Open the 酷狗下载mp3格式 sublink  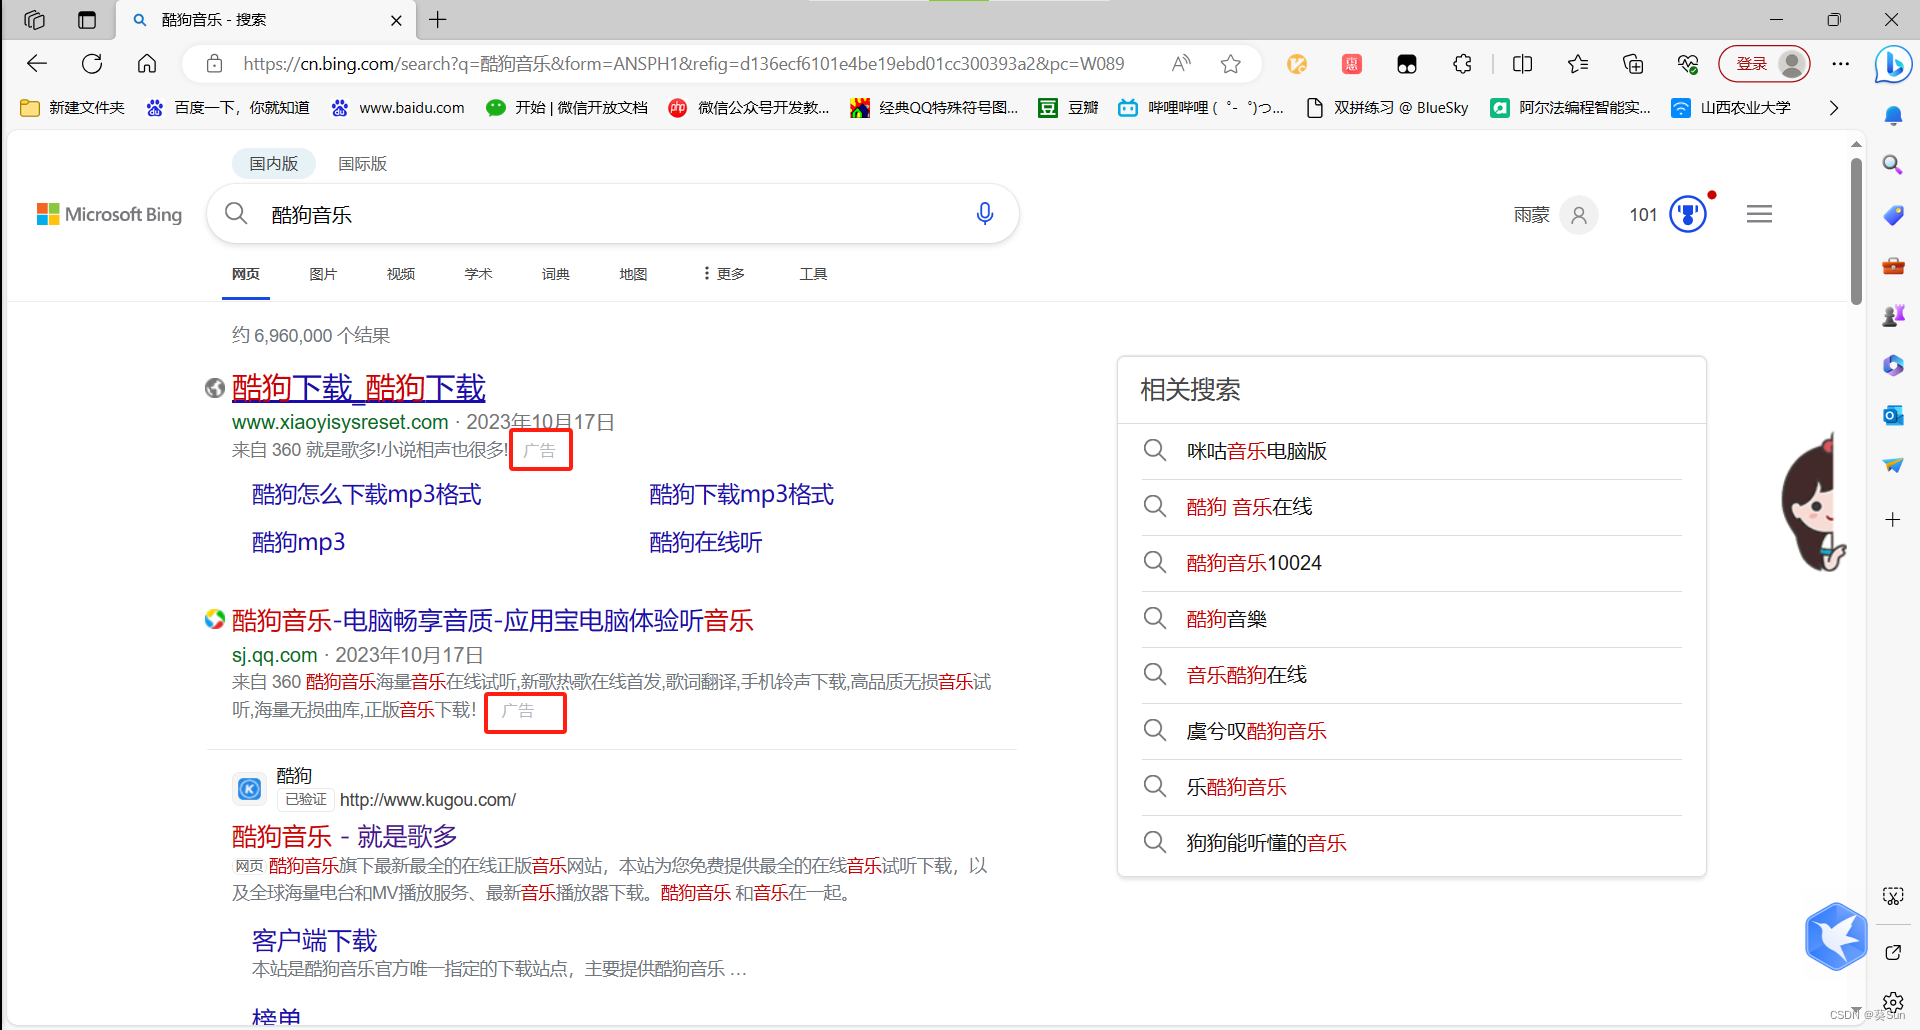pyautogui.click(x=742, y=494)
